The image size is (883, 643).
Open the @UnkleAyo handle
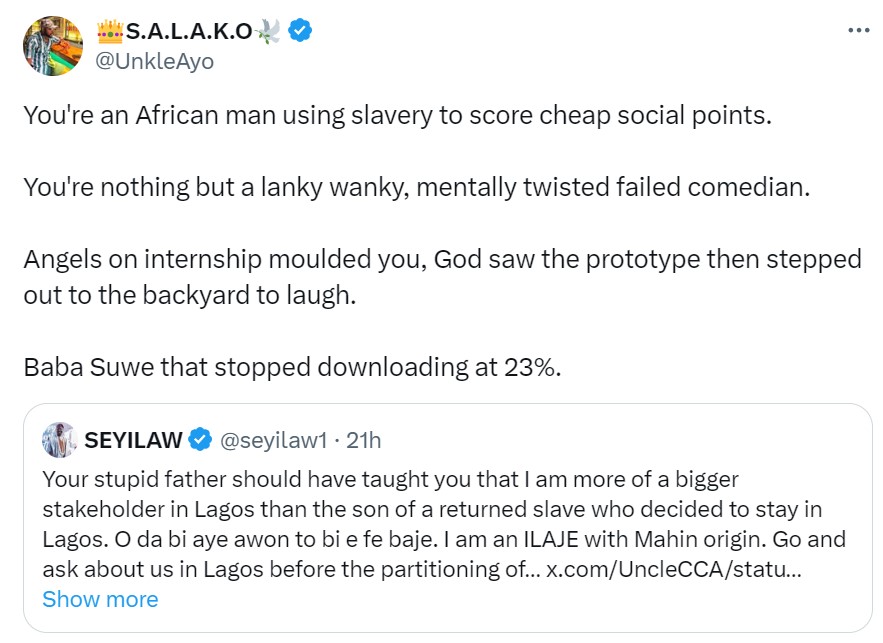pos(154,61)
